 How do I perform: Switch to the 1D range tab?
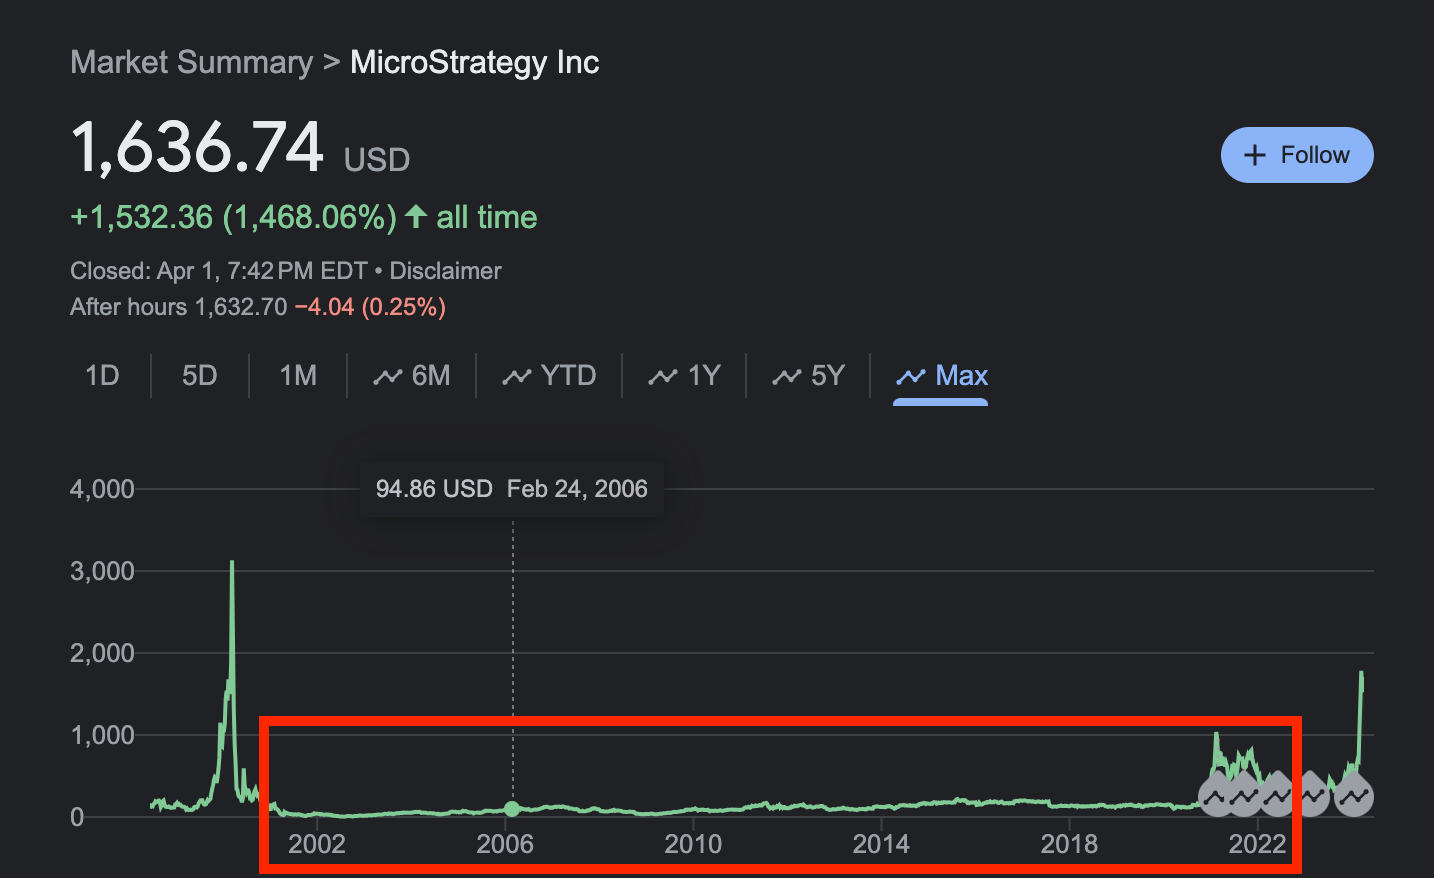(x=102, y=376)
